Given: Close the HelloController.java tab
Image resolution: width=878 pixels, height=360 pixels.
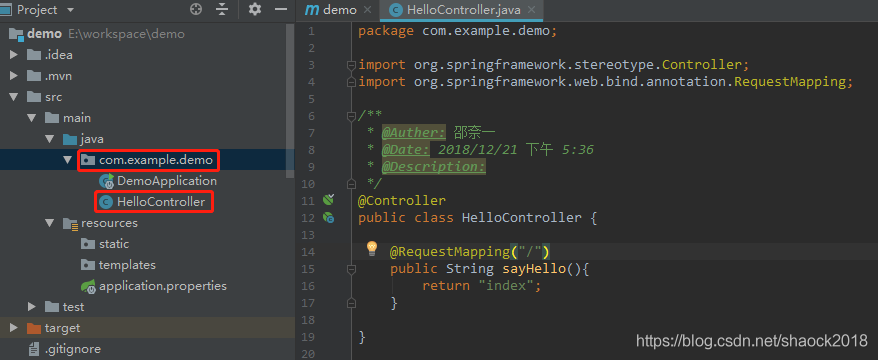Looking at the screenshot, I should pos(531,10).
